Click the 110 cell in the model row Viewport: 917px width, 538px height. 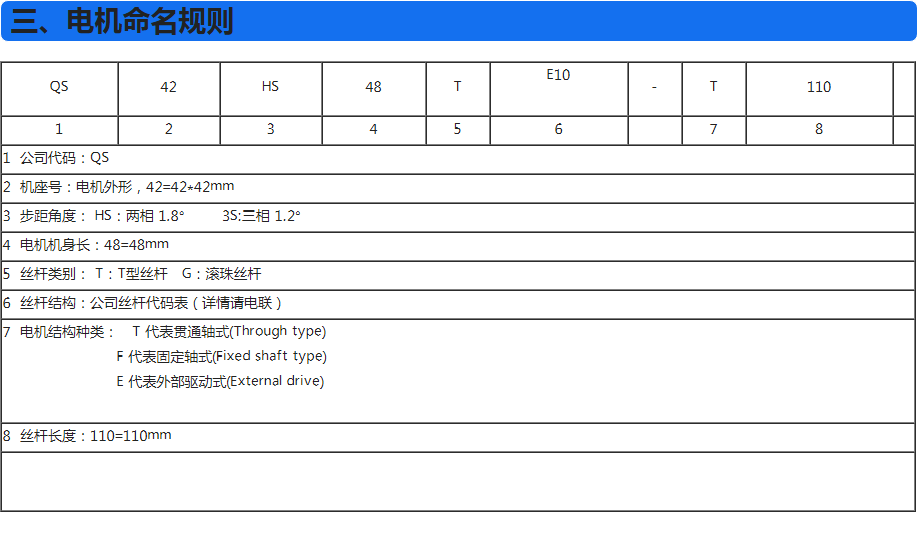point(819,87)
